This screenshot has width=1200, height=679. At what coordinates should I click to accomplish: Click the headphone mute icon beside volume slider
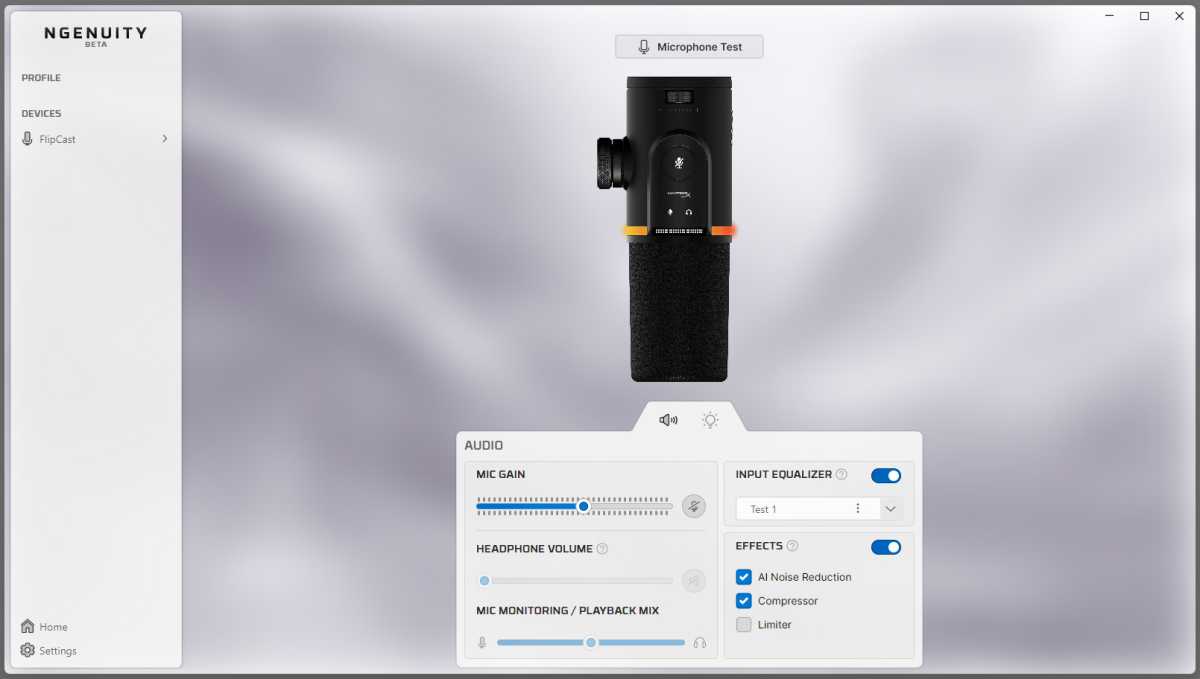coord(693,580)
